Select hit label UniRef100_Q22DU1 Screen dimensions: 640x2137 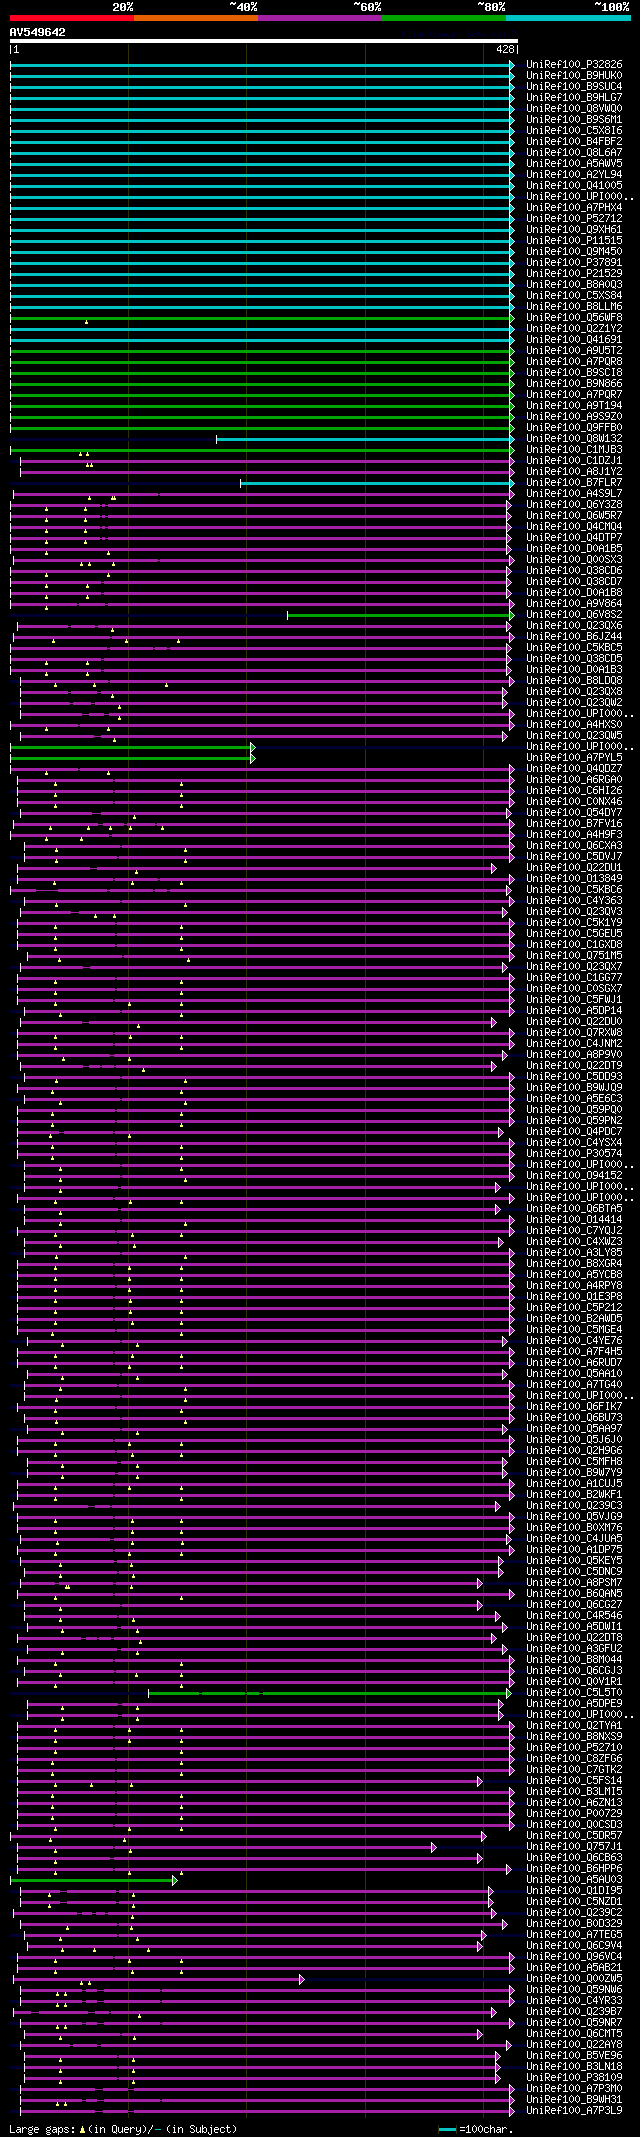click(x=574, y=868)
